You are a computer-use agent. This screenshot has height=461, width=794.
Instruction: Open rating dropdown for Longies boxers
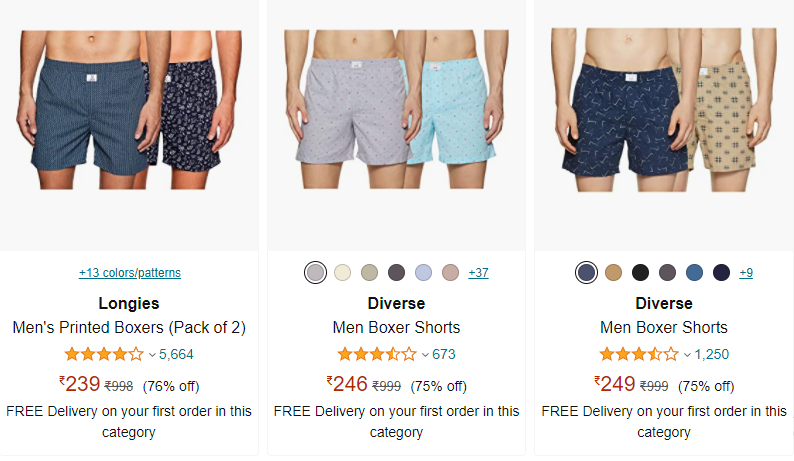pyautogui.click(x=152, y=355)
